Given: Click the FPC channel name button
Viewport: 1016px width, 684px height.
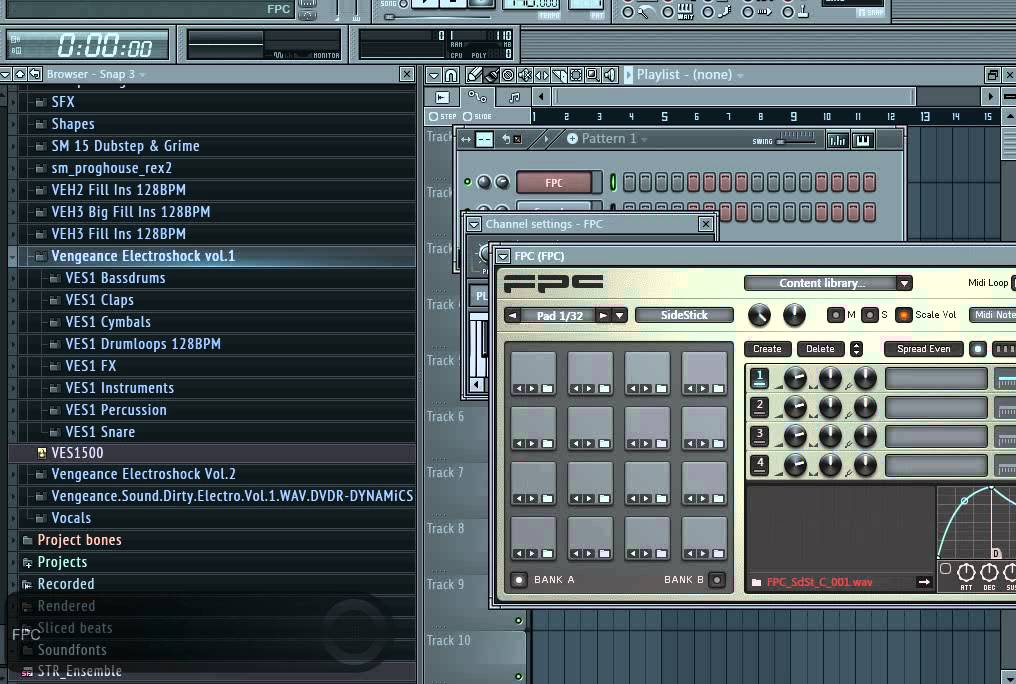Looking at the screenshot, I should pyautogui.click(x=554, y=183).
